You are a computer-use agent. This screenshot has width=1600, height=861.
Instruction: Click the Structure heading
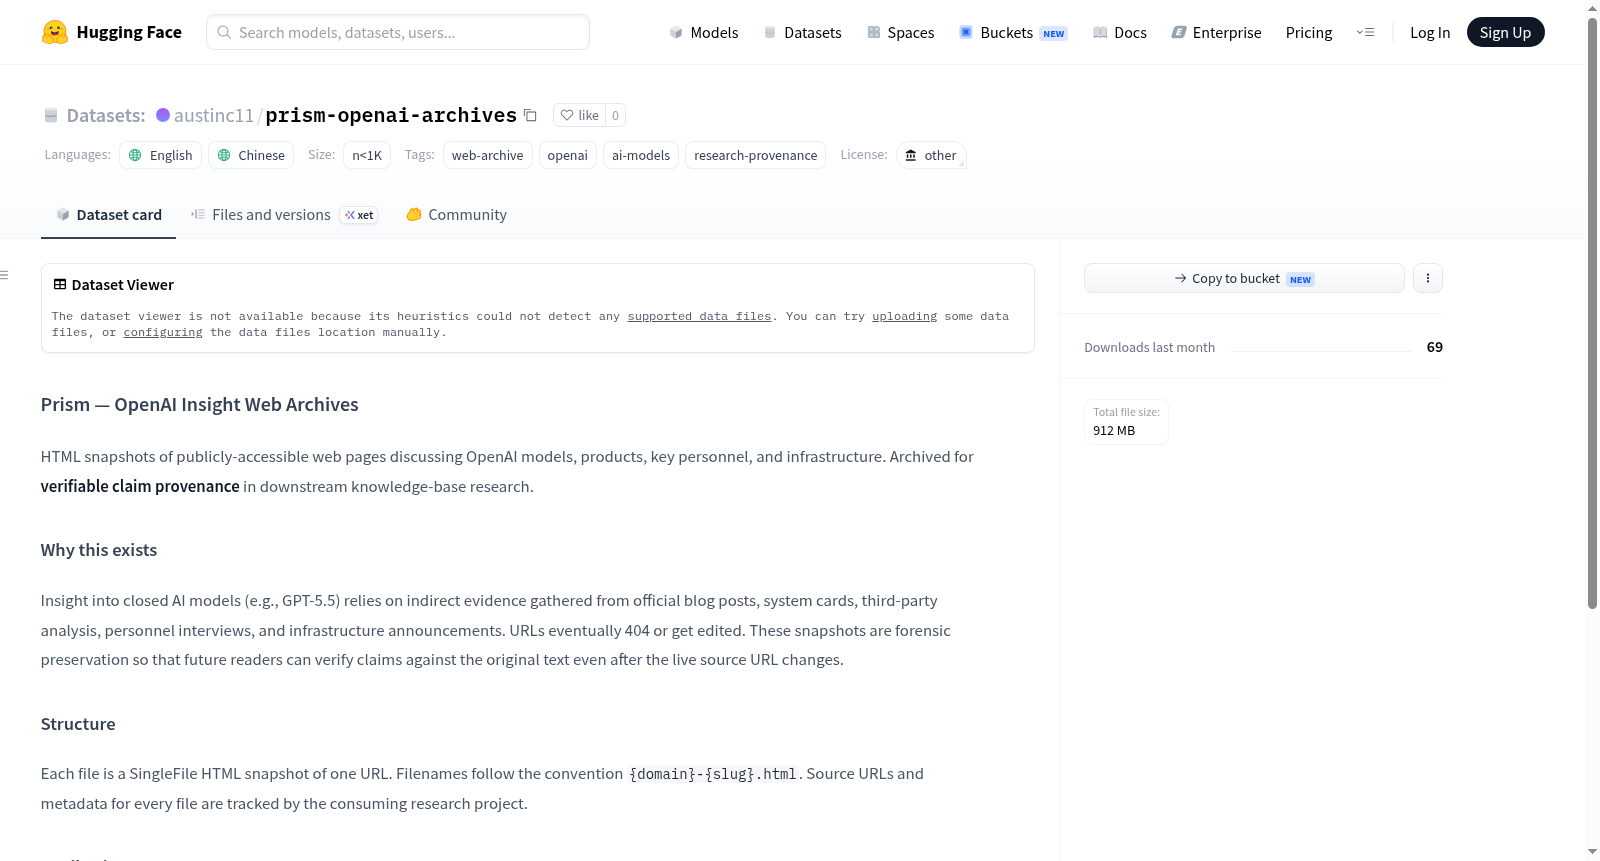78,724
